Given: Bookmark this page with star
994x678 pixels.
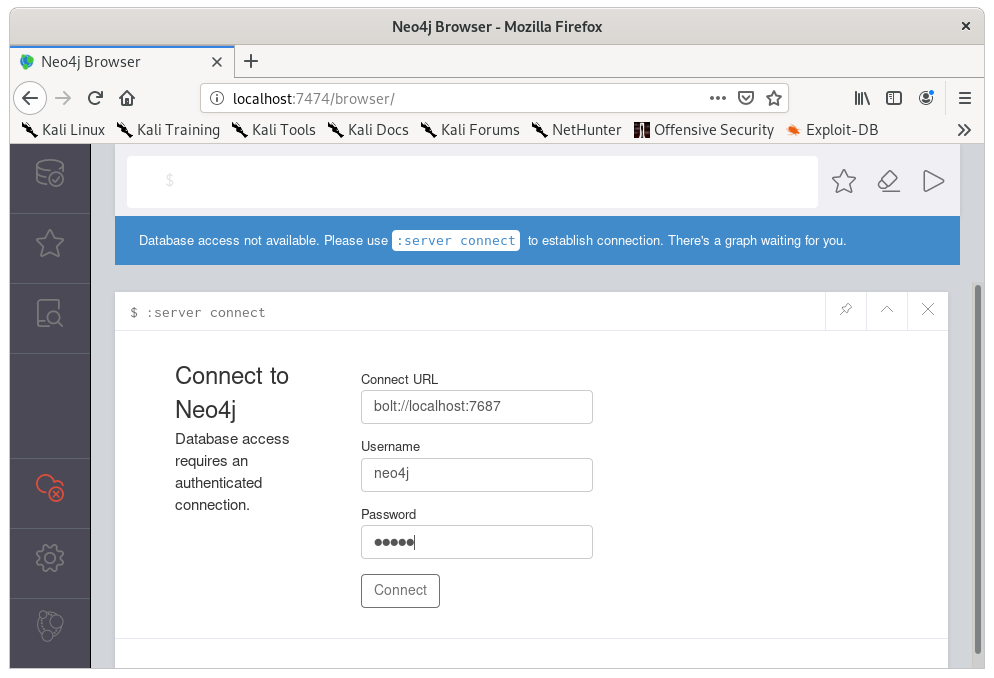Looking at the screenshot, I should (x=773, y=98).
